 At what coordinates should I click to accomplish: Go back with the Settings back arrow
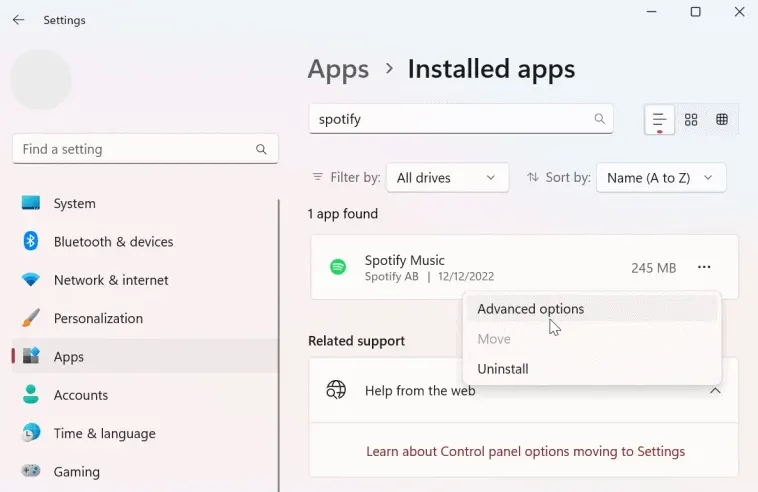(18, 20)
